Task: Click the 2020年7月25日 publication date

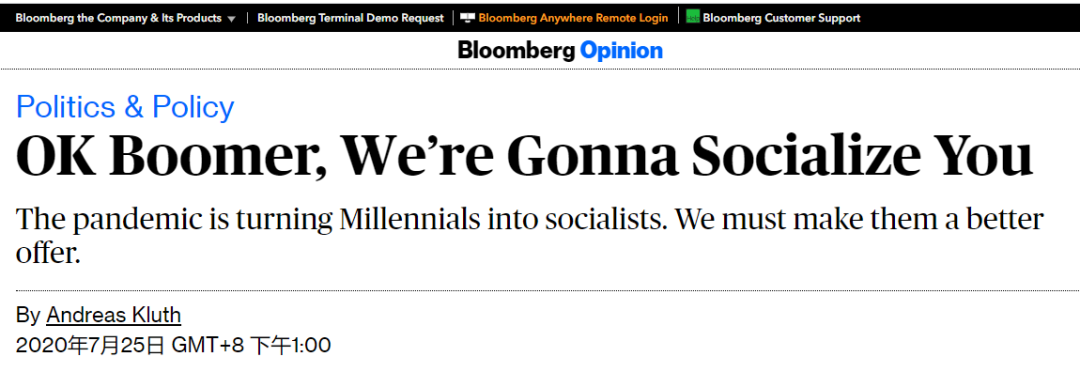Action: click(90, 345)
